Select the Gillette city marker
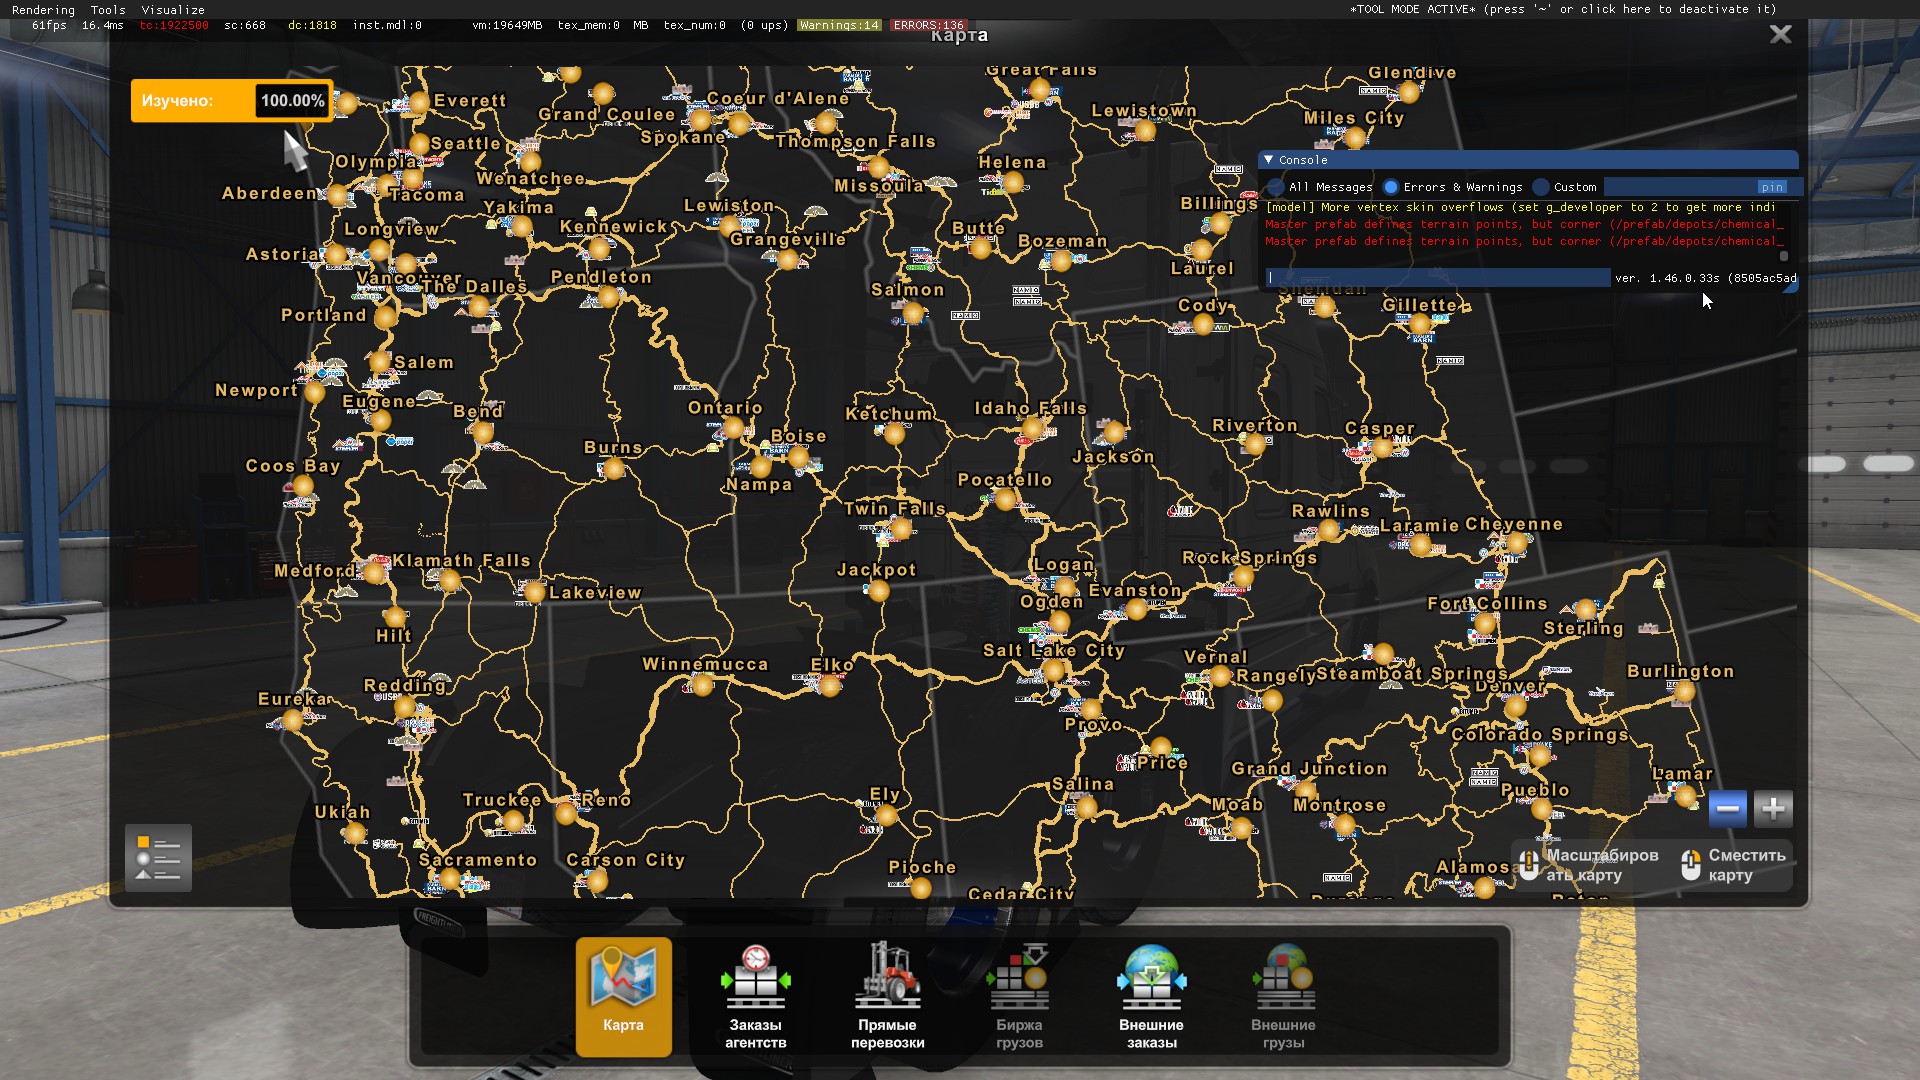Viewport: 1920px width, 1080px height. [1420, 324]
